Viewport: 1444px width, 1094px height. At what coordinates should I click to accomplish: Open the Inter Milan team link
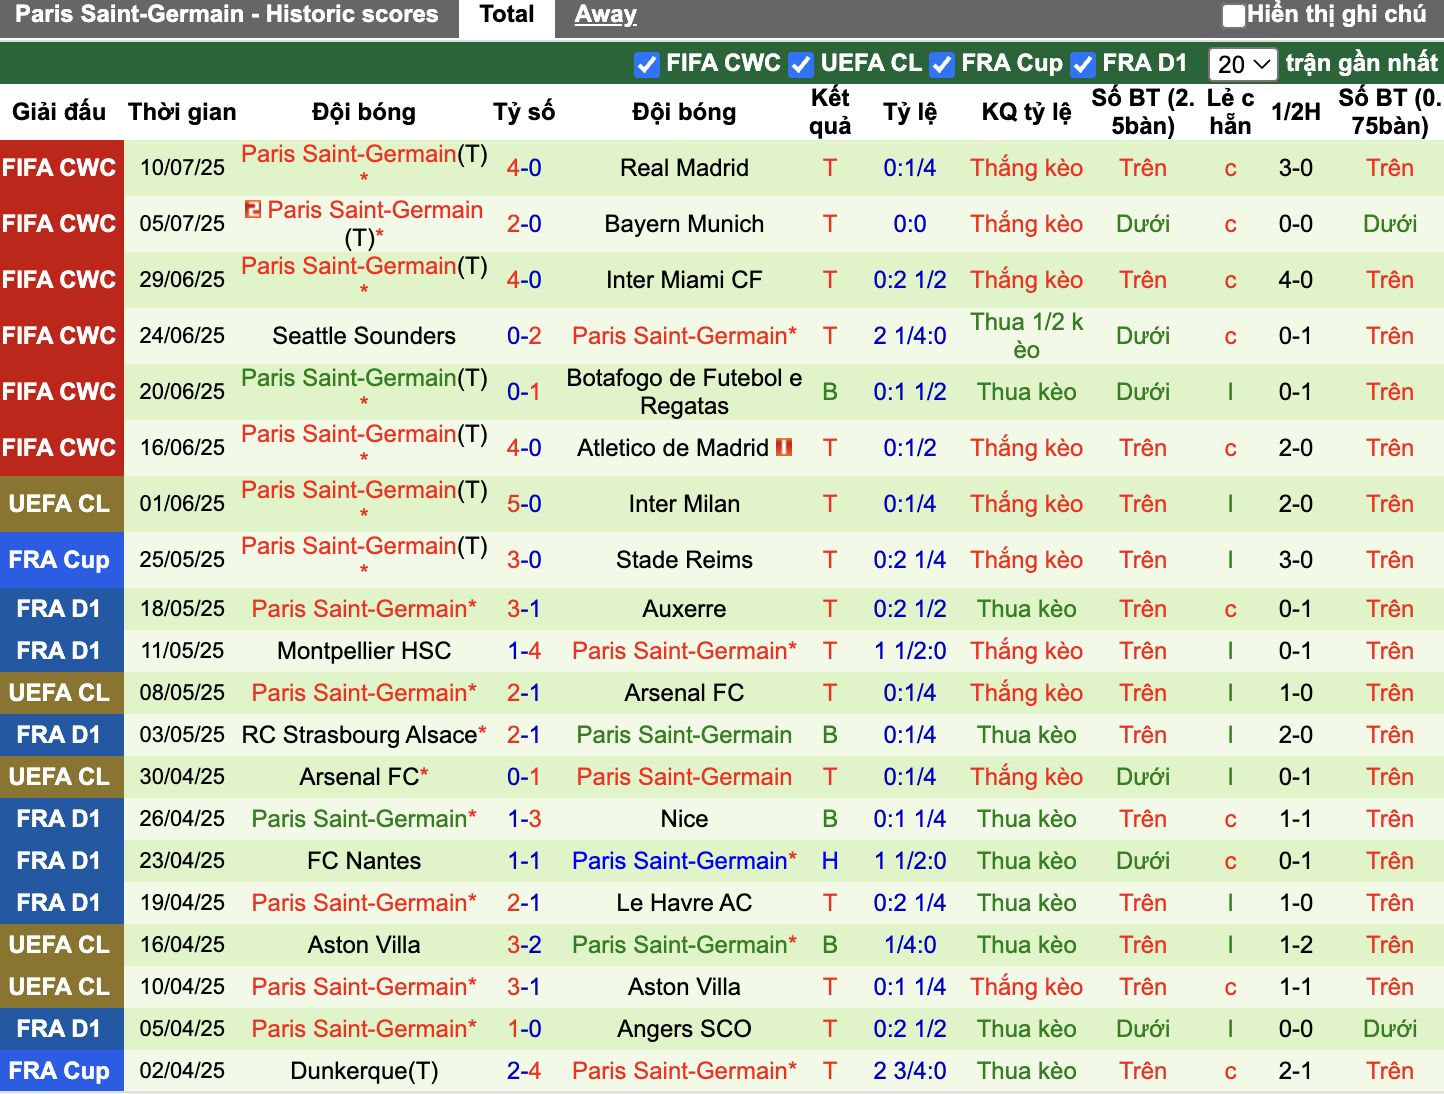pos(684,503)
